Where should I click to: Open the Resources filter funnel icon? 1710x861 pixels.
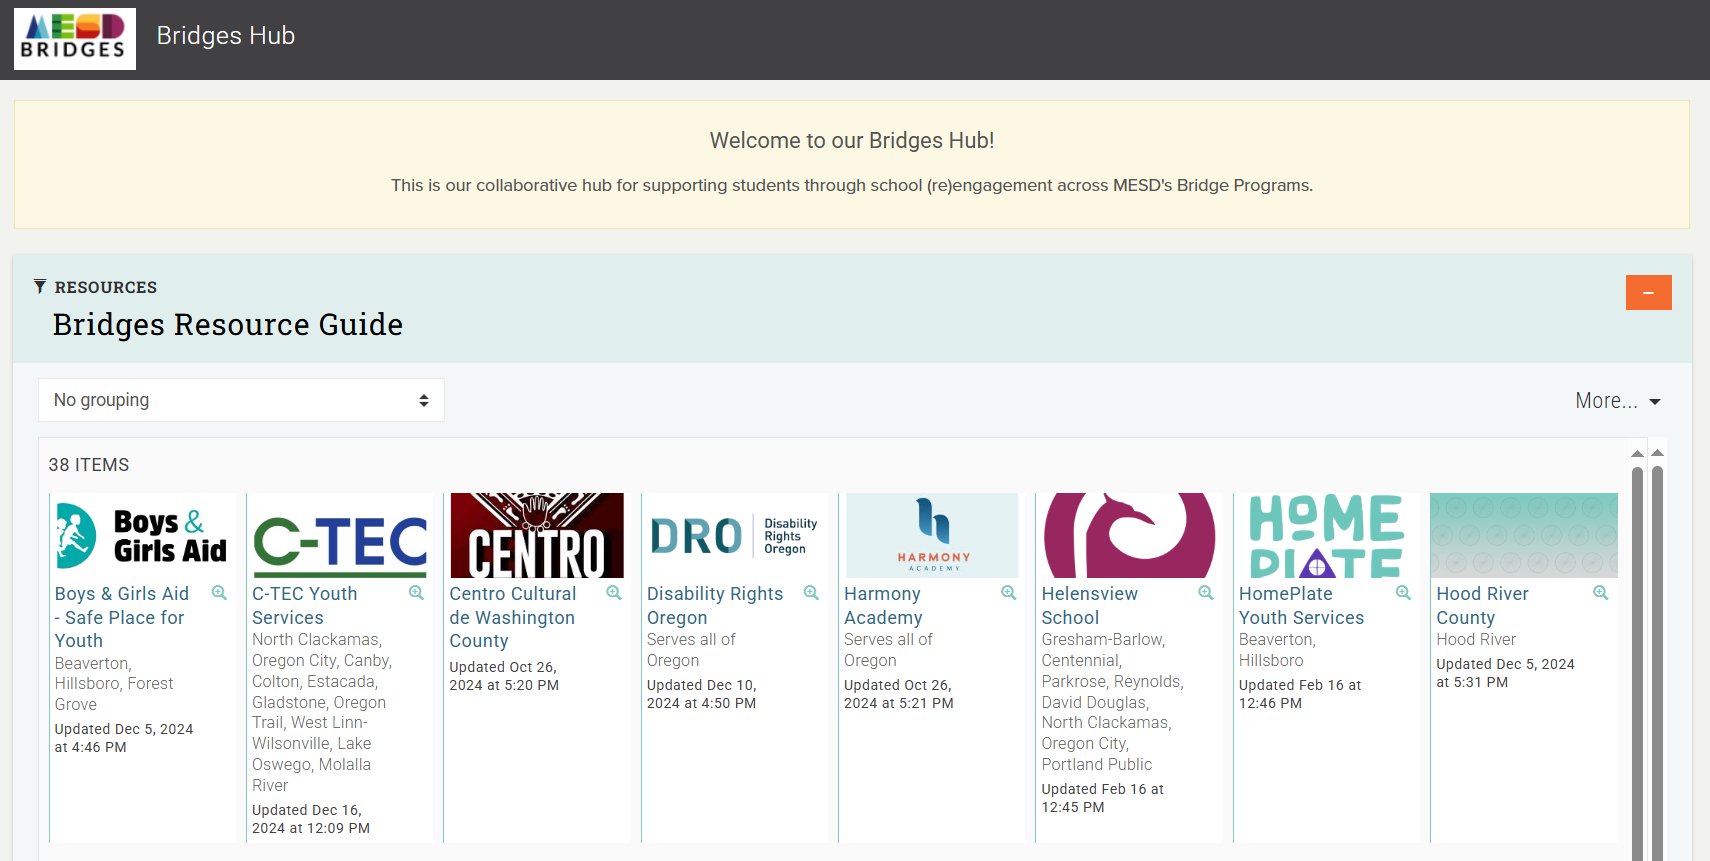coord(40,287)
